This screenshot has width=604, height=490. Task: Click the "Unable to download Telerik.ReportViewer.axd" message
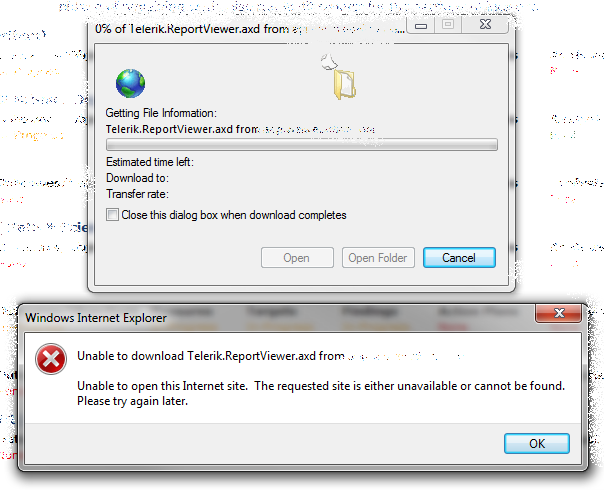[x=211, y=356]
